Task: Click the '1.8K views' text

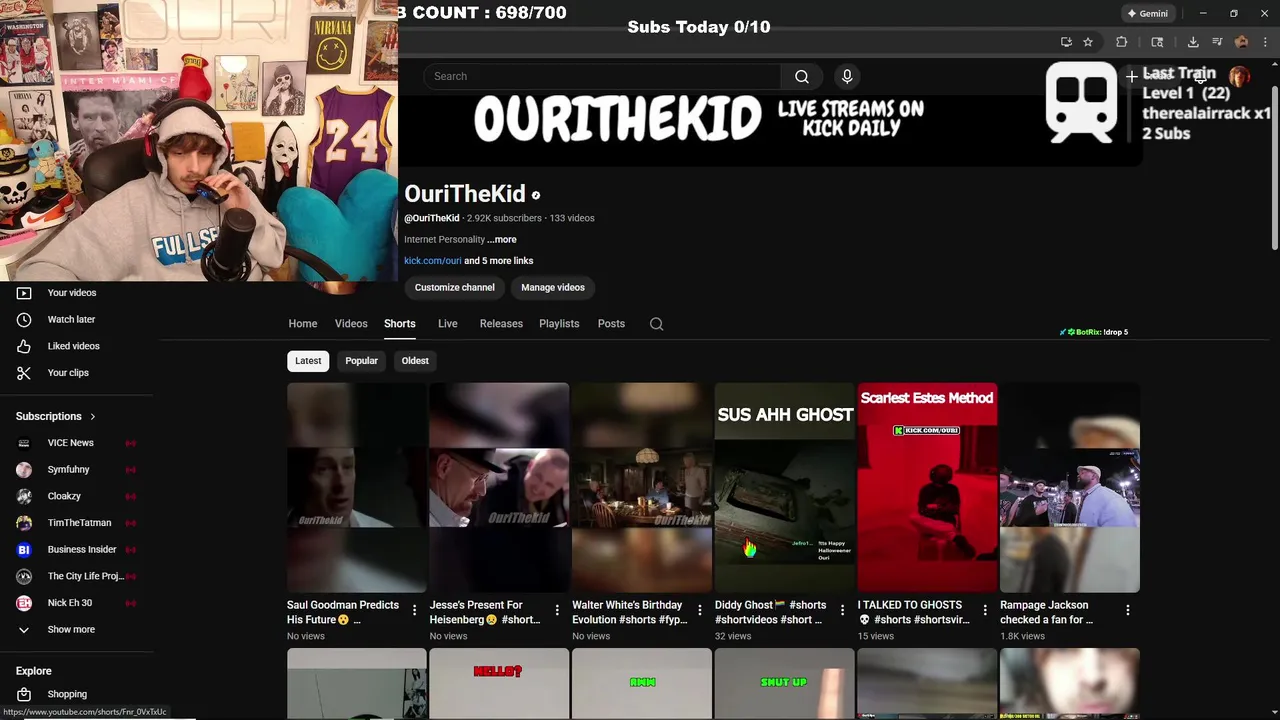Action: pyautogui.click(x=1023, y=636)
